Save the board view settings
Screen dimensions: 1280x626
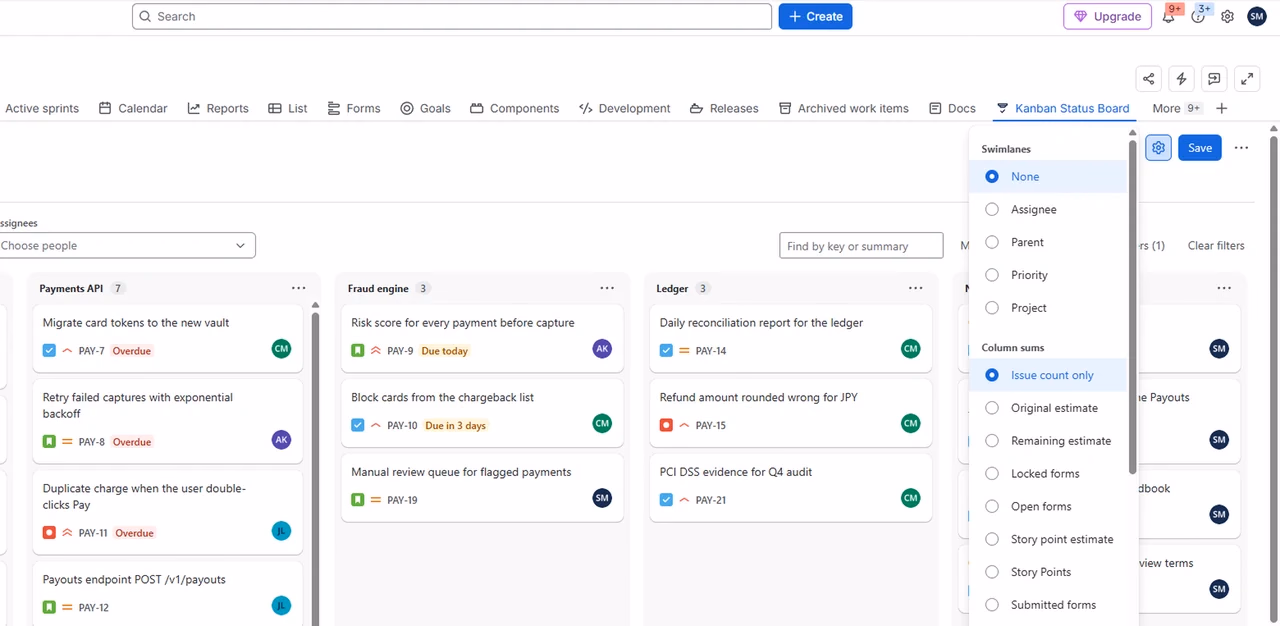click(1200, 148)
